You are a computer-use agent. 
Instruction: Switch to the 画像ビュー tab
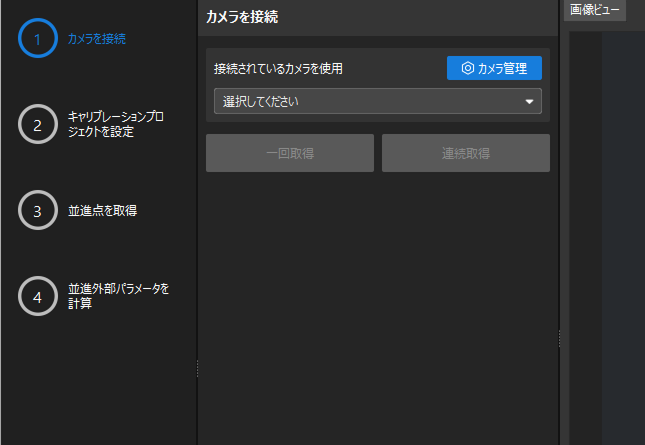tap(594, 10)
